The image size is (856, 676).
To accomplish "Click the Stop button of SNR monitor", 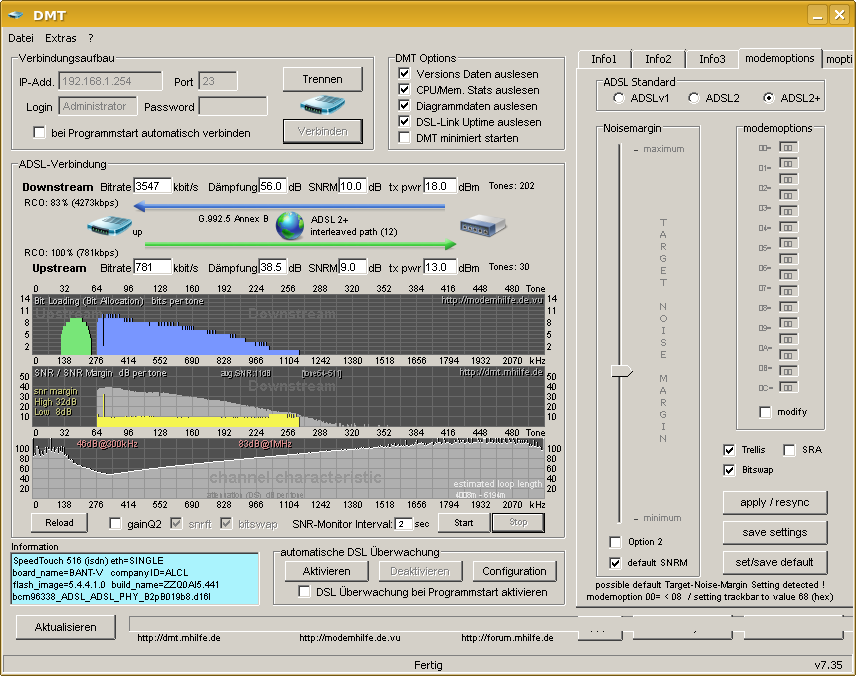I will 518,522.
